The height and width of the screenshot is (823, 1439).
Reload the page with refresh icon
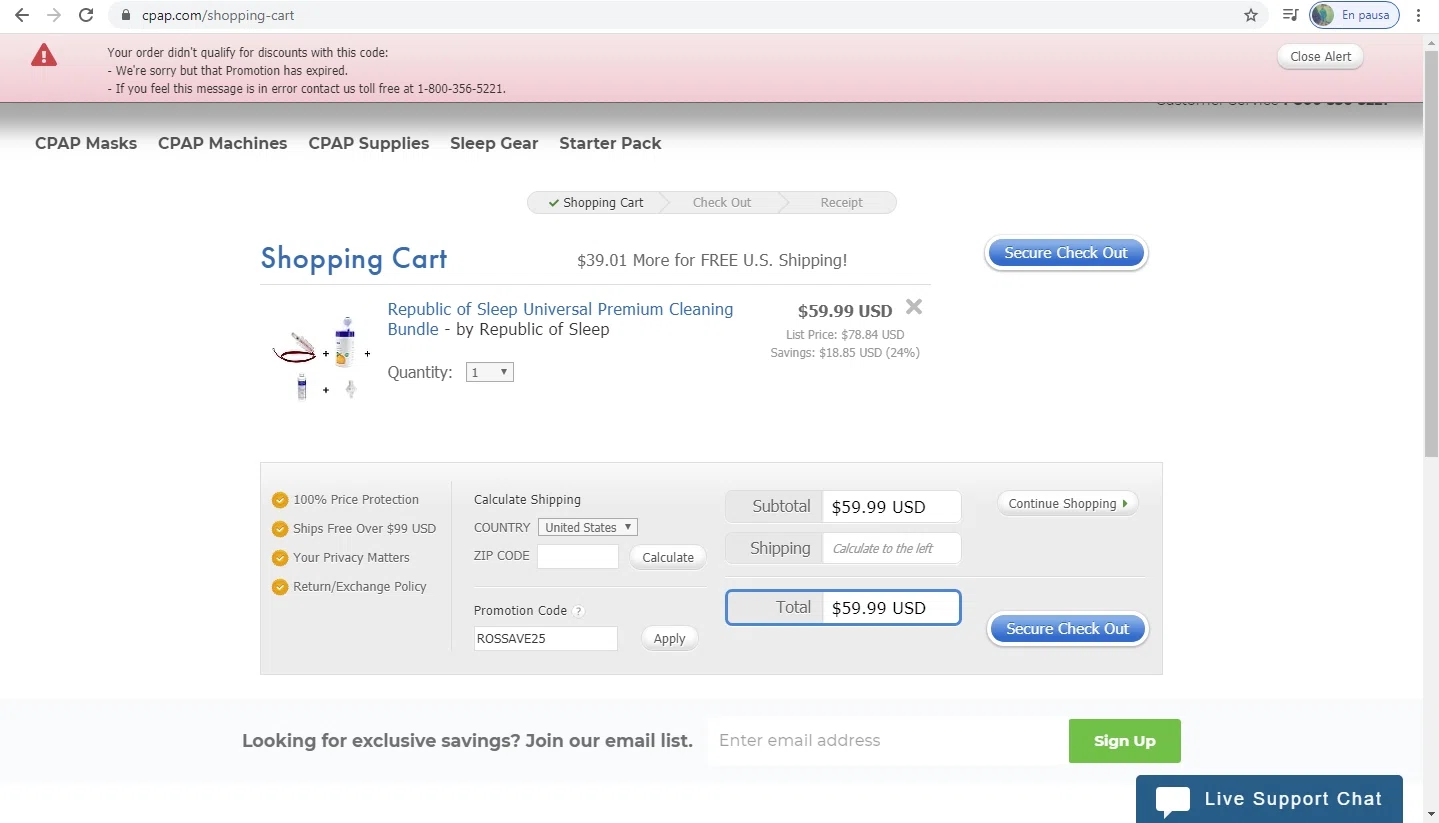click(x=86, y=15)
